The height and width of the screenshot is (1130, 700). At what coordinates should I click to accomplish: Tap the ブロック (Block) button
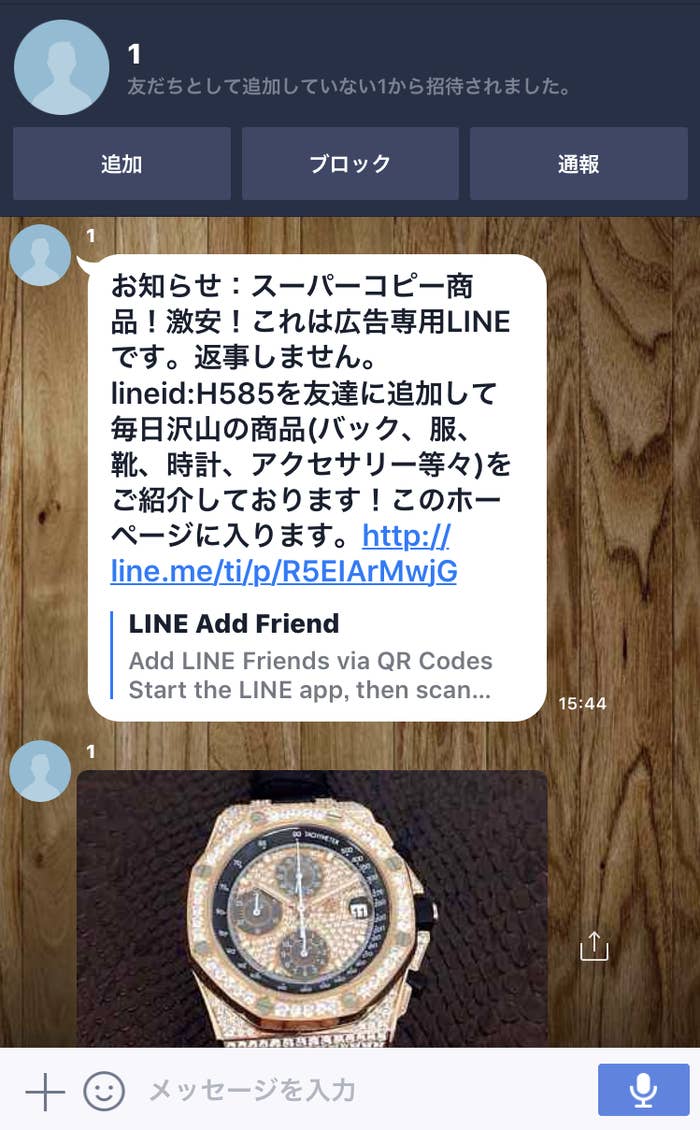350,164
